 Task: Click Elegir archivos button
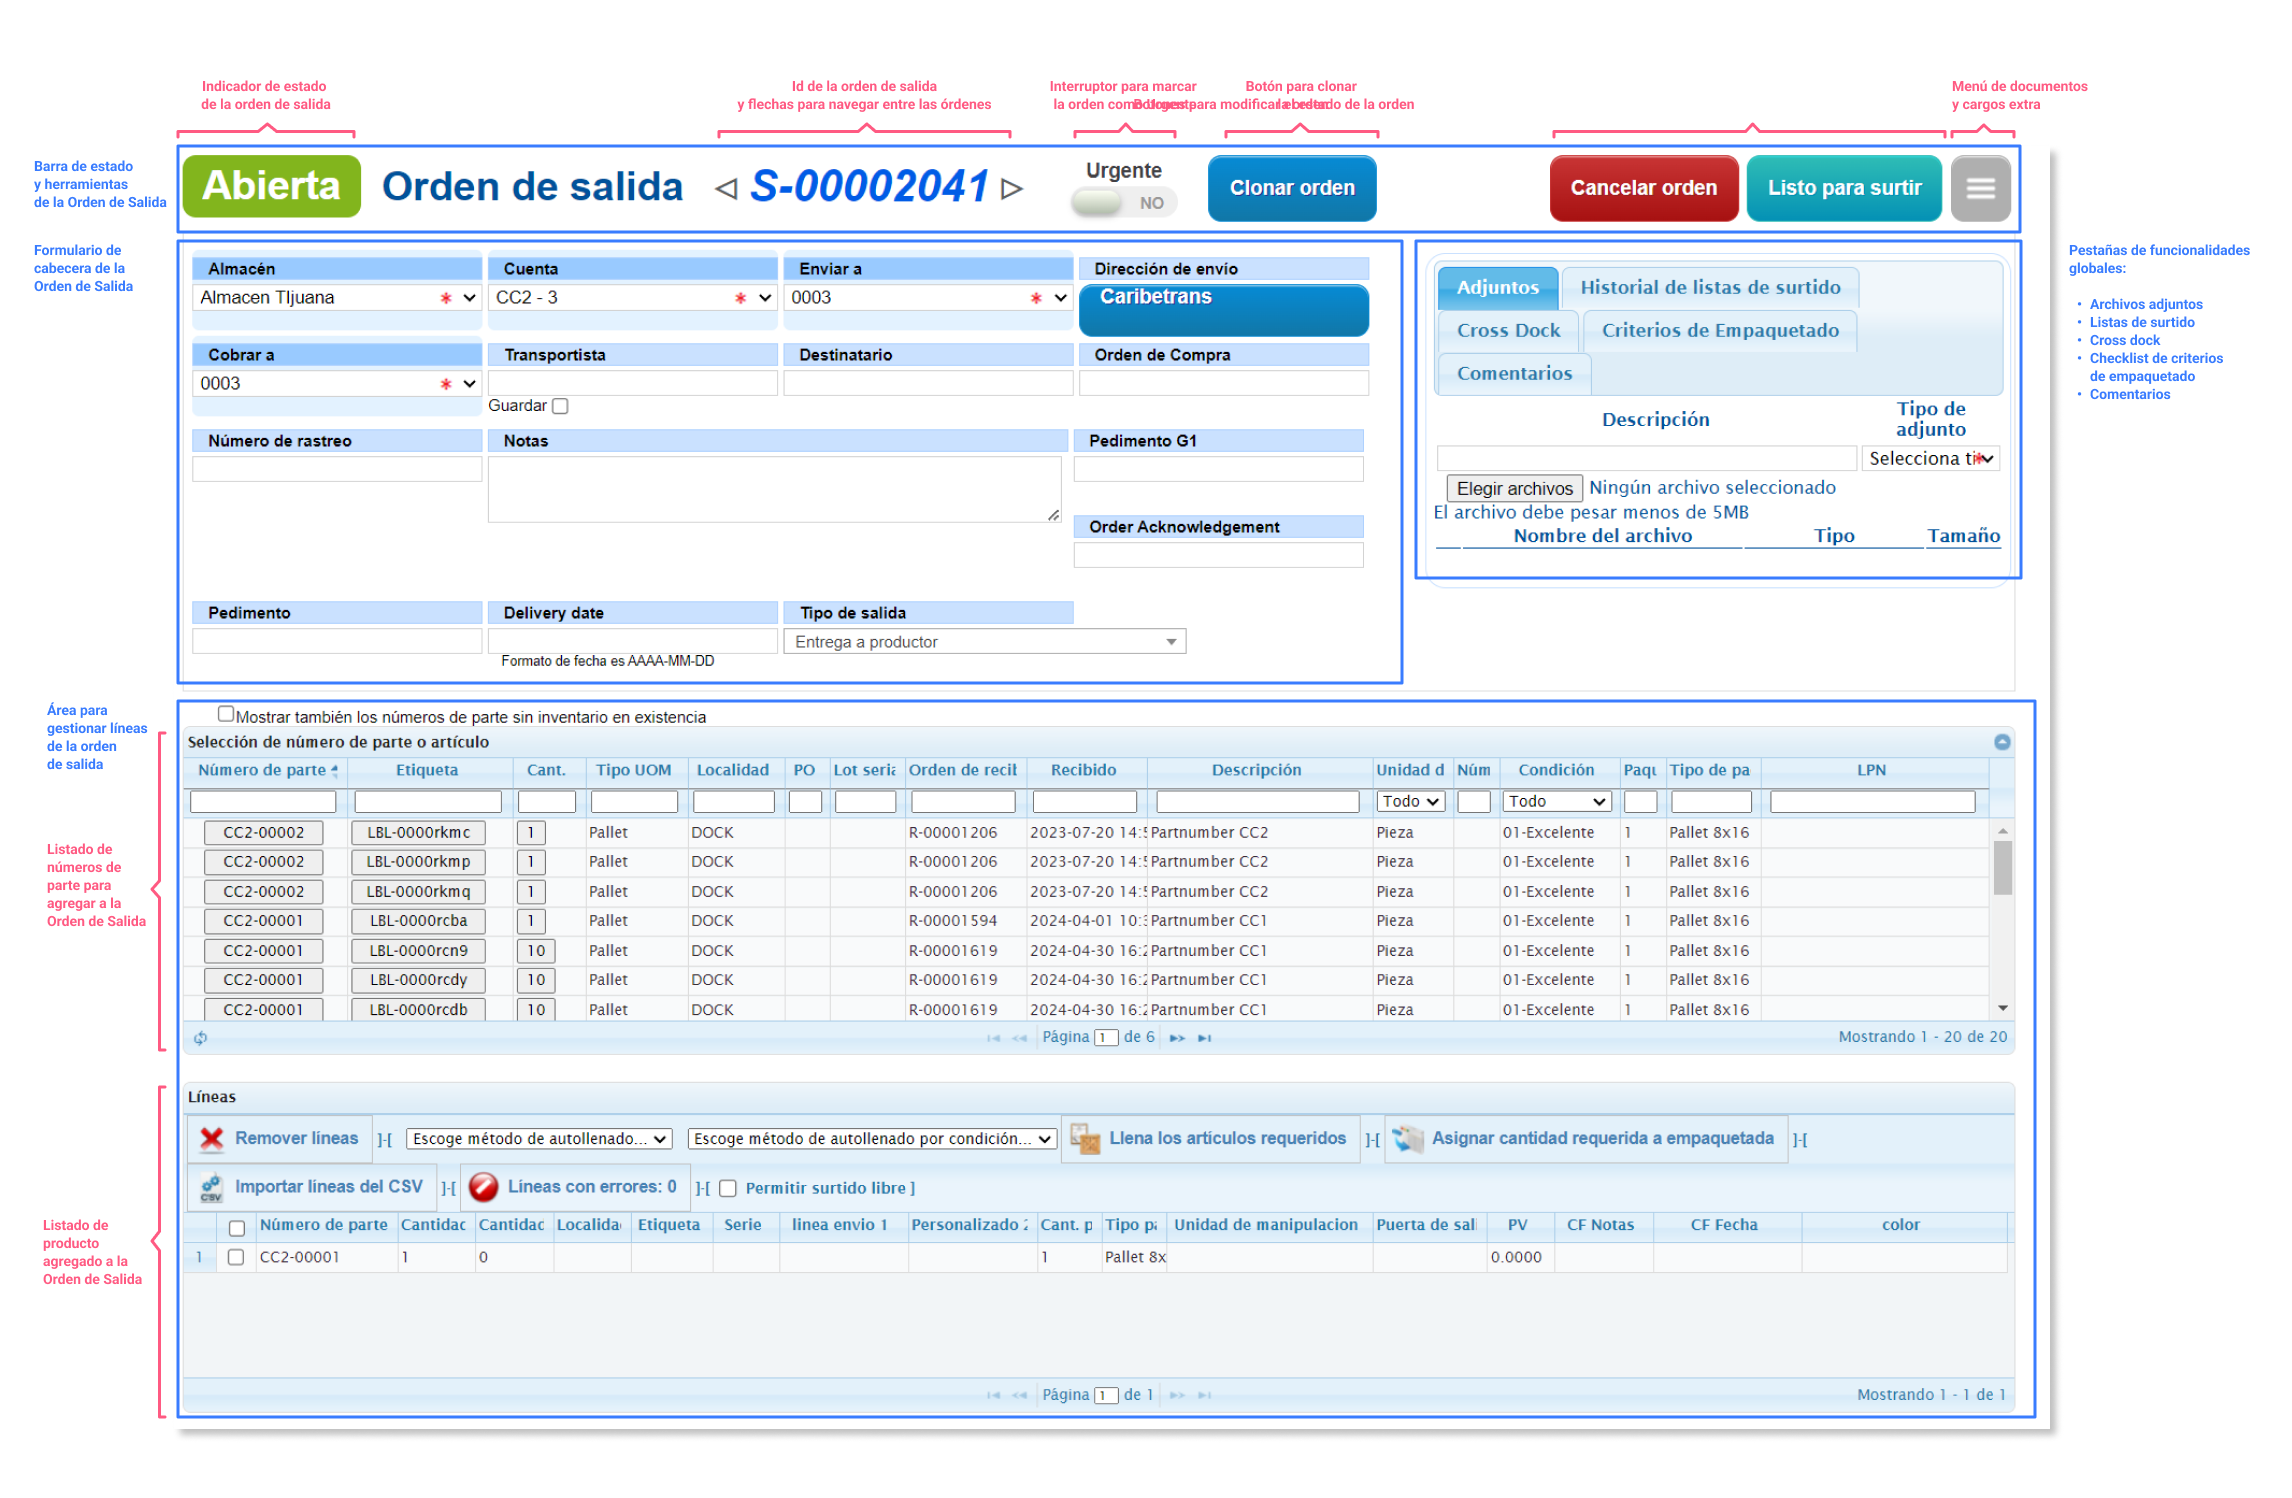click(x=1514, y=489)
